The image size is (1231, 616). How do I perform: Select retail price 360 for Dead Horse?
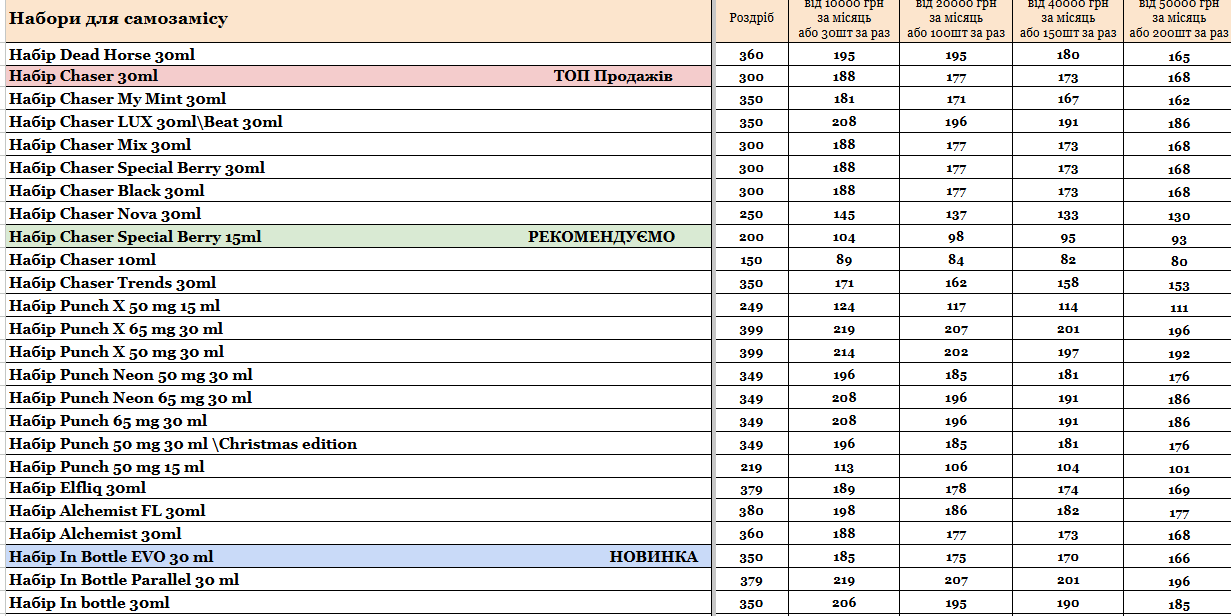tap(751, 56)
